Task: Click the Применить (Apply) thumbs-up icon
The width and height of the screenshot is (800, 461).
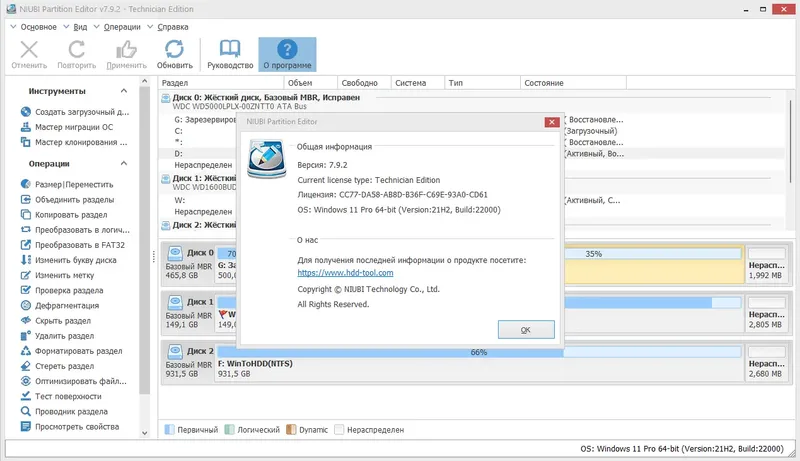Action: 126,49
